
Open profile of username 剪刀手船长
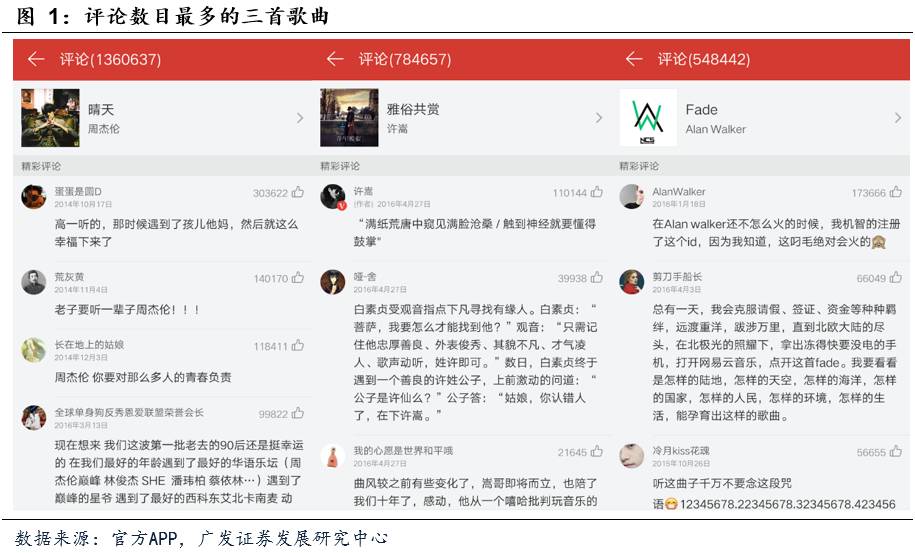(677, 277)
